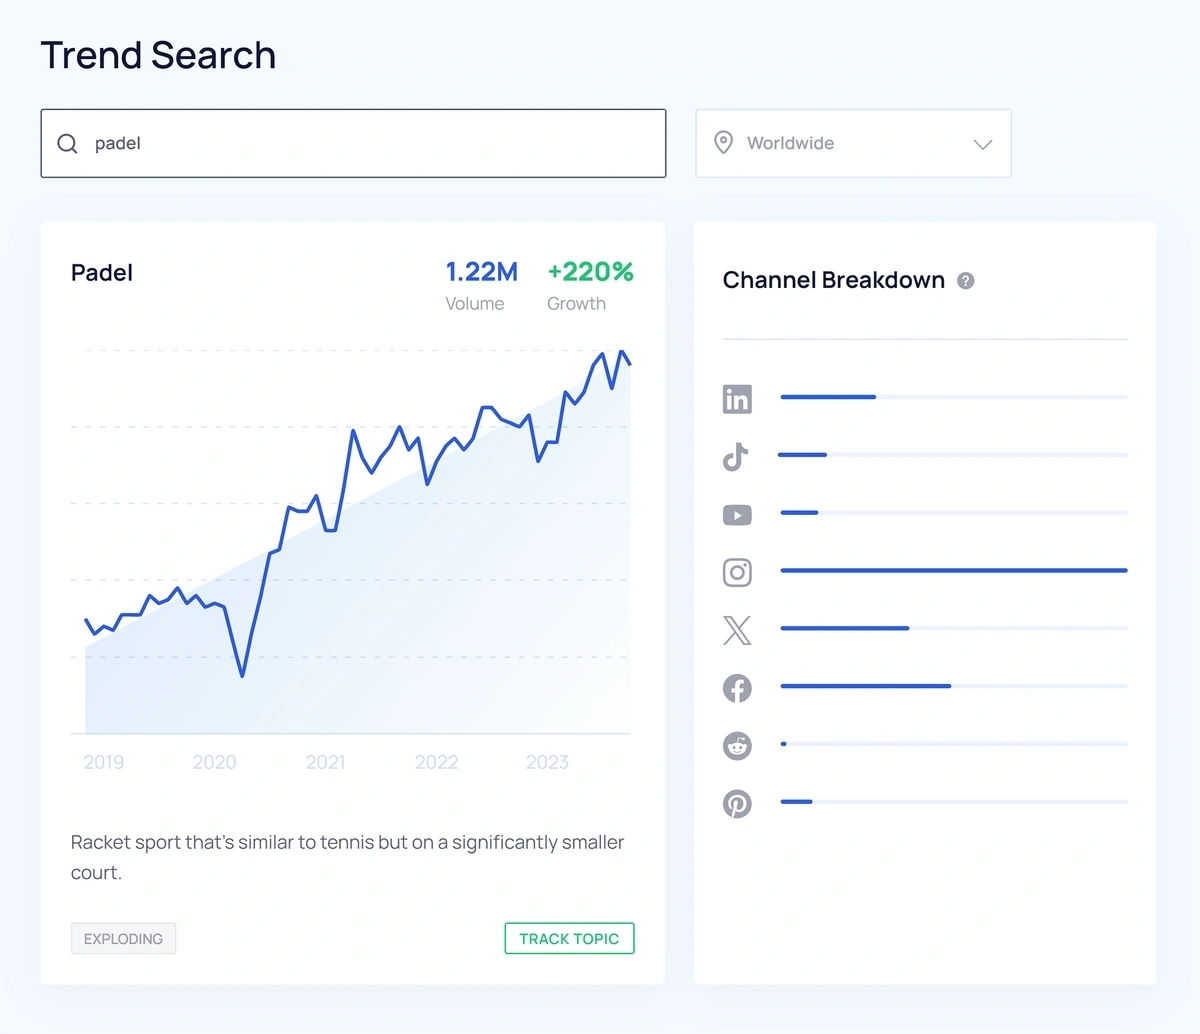Click the Instagram channel icon
Image resolution: width=1200 pixels, height=1034 pixels.
tap(737, 572)
